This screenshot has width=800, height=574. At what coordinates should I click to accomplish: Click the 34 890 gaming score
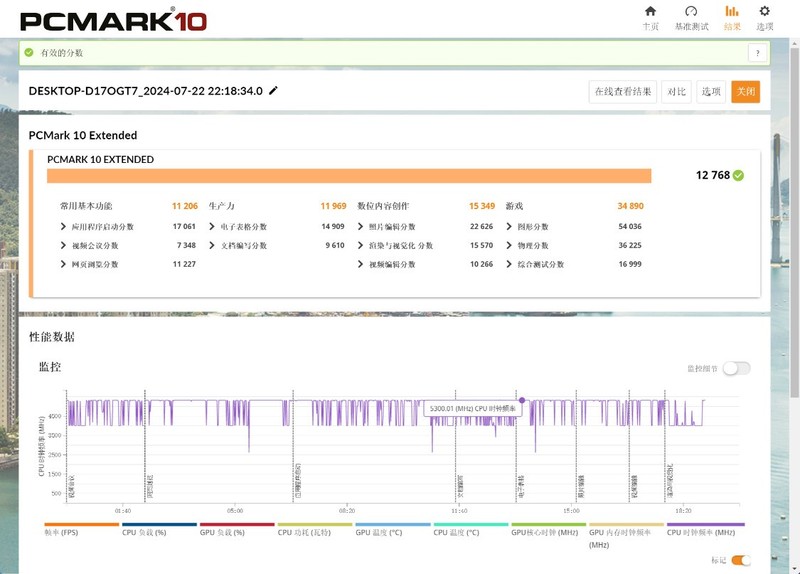(x=631, y=206)
